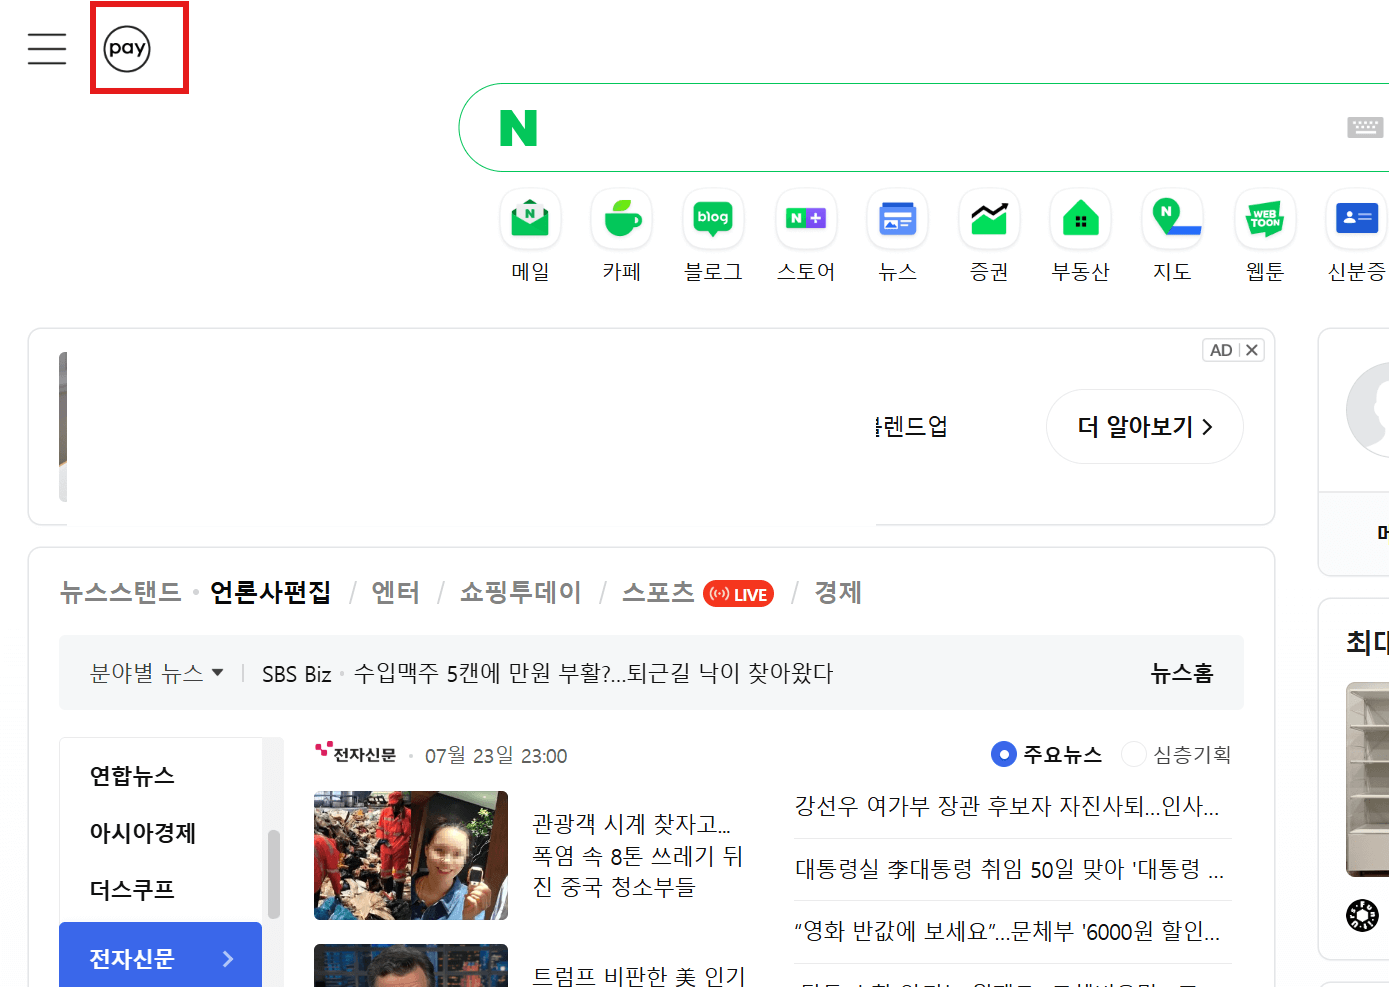Switch to the 엔터 tab

click(395, 592)
